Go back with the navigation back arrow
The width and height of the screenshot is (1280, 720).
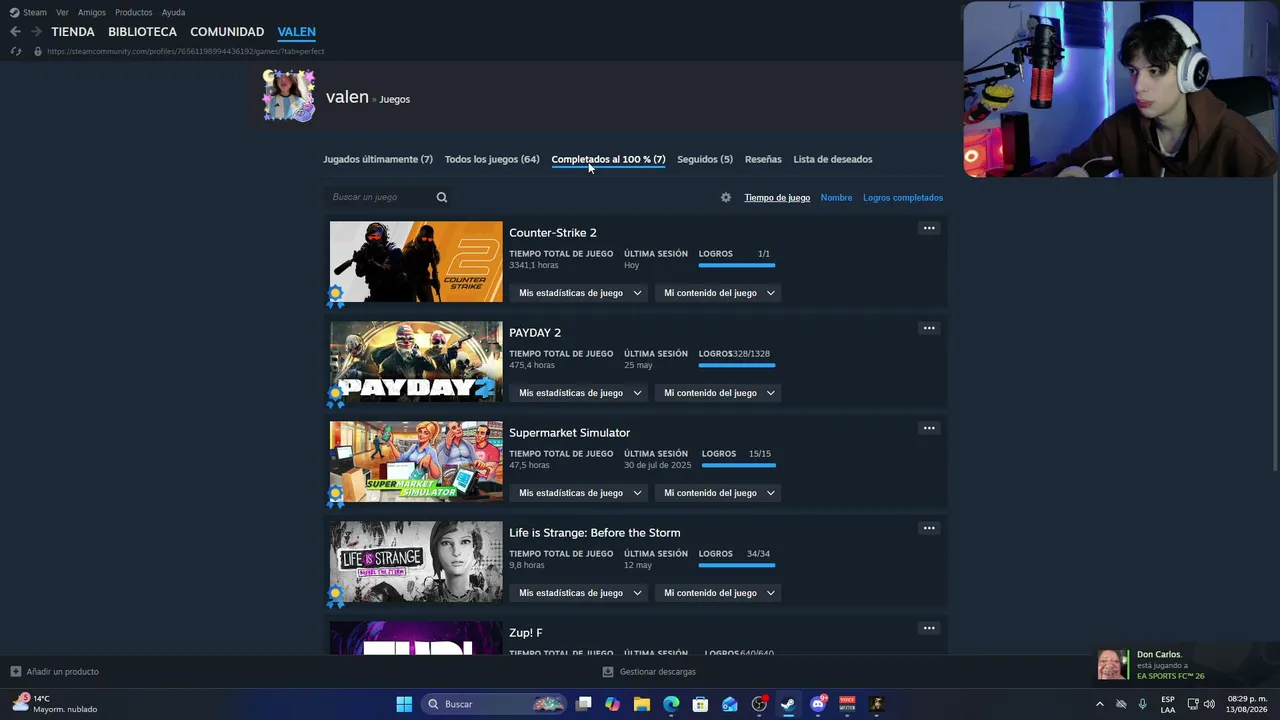[x=15, y=32]
